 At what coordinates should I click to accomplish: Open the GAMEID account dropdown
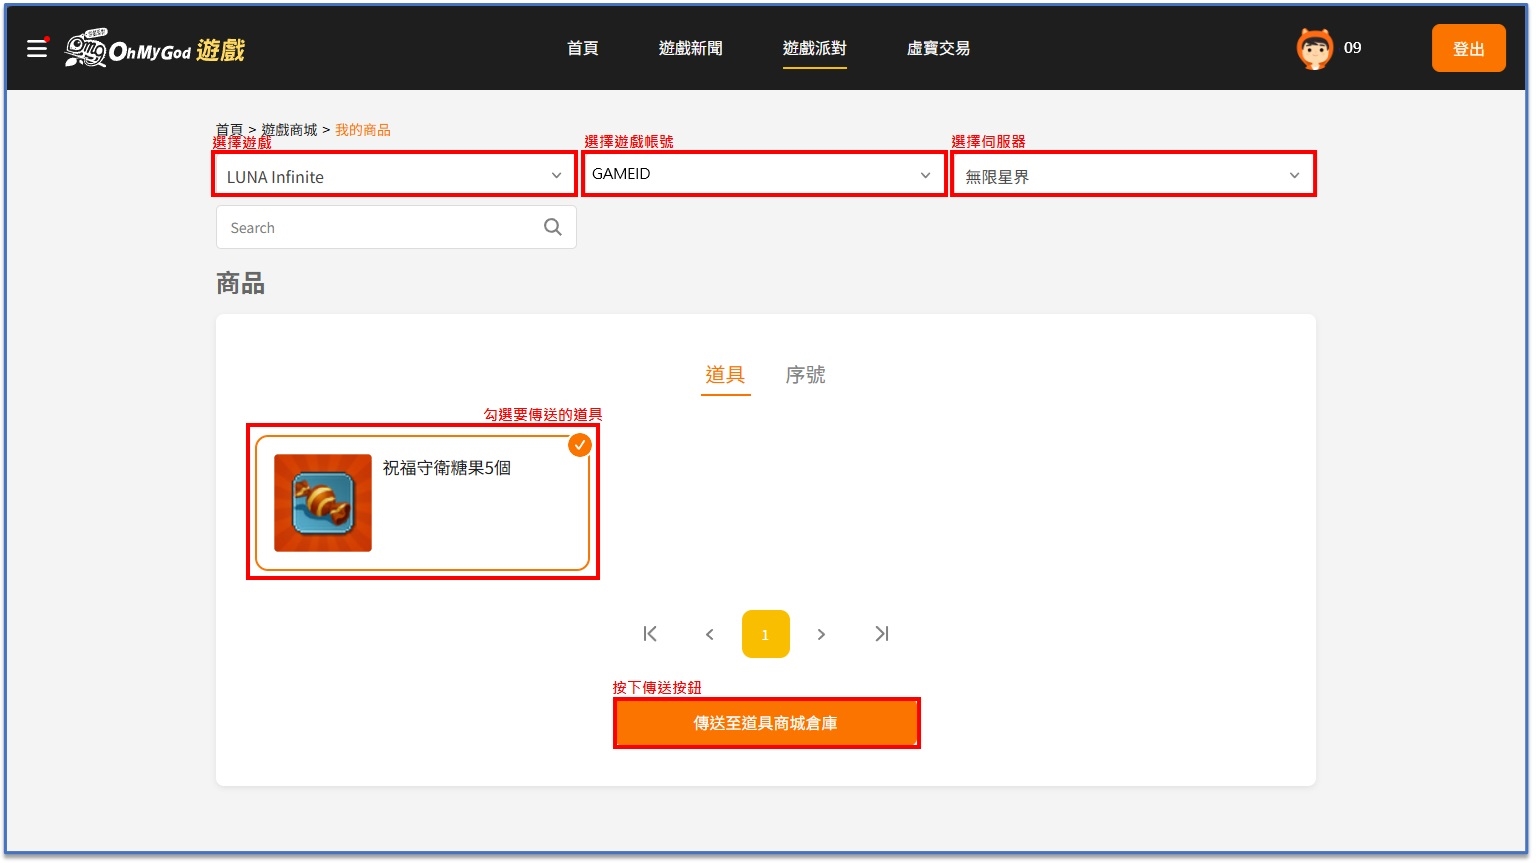763,174
